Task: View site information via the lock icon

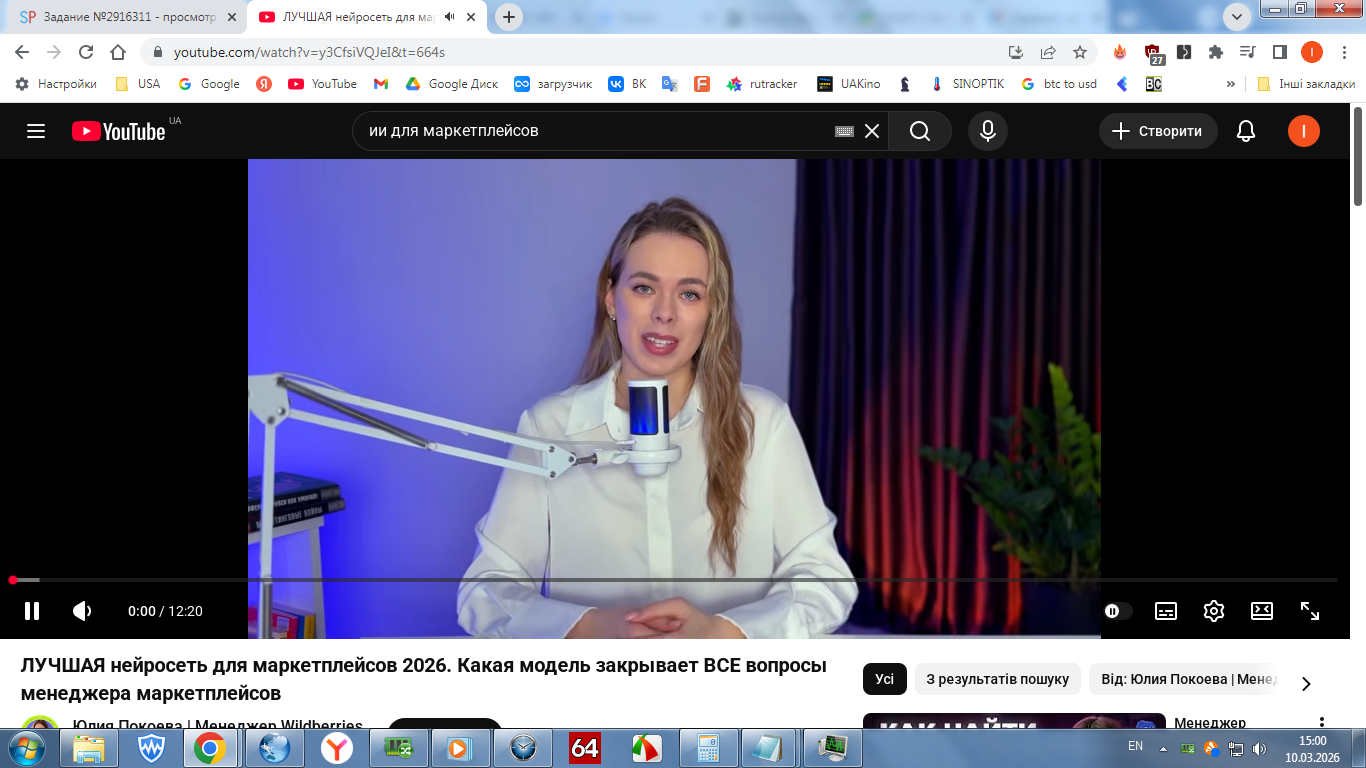Action: point(156,52)
